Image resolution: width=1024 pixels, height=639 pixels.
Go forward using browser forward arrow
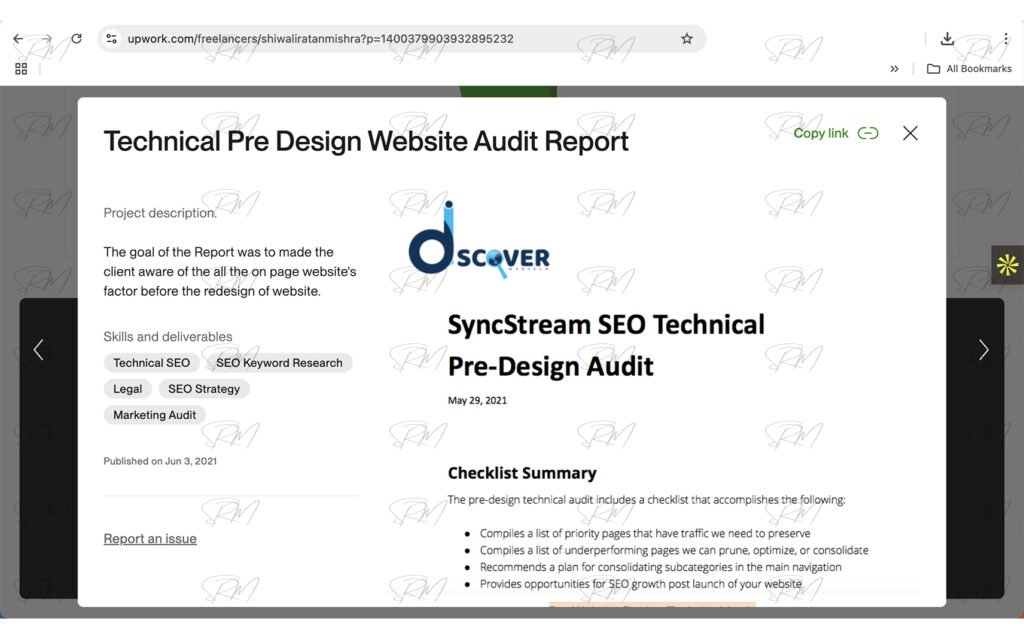46,39
